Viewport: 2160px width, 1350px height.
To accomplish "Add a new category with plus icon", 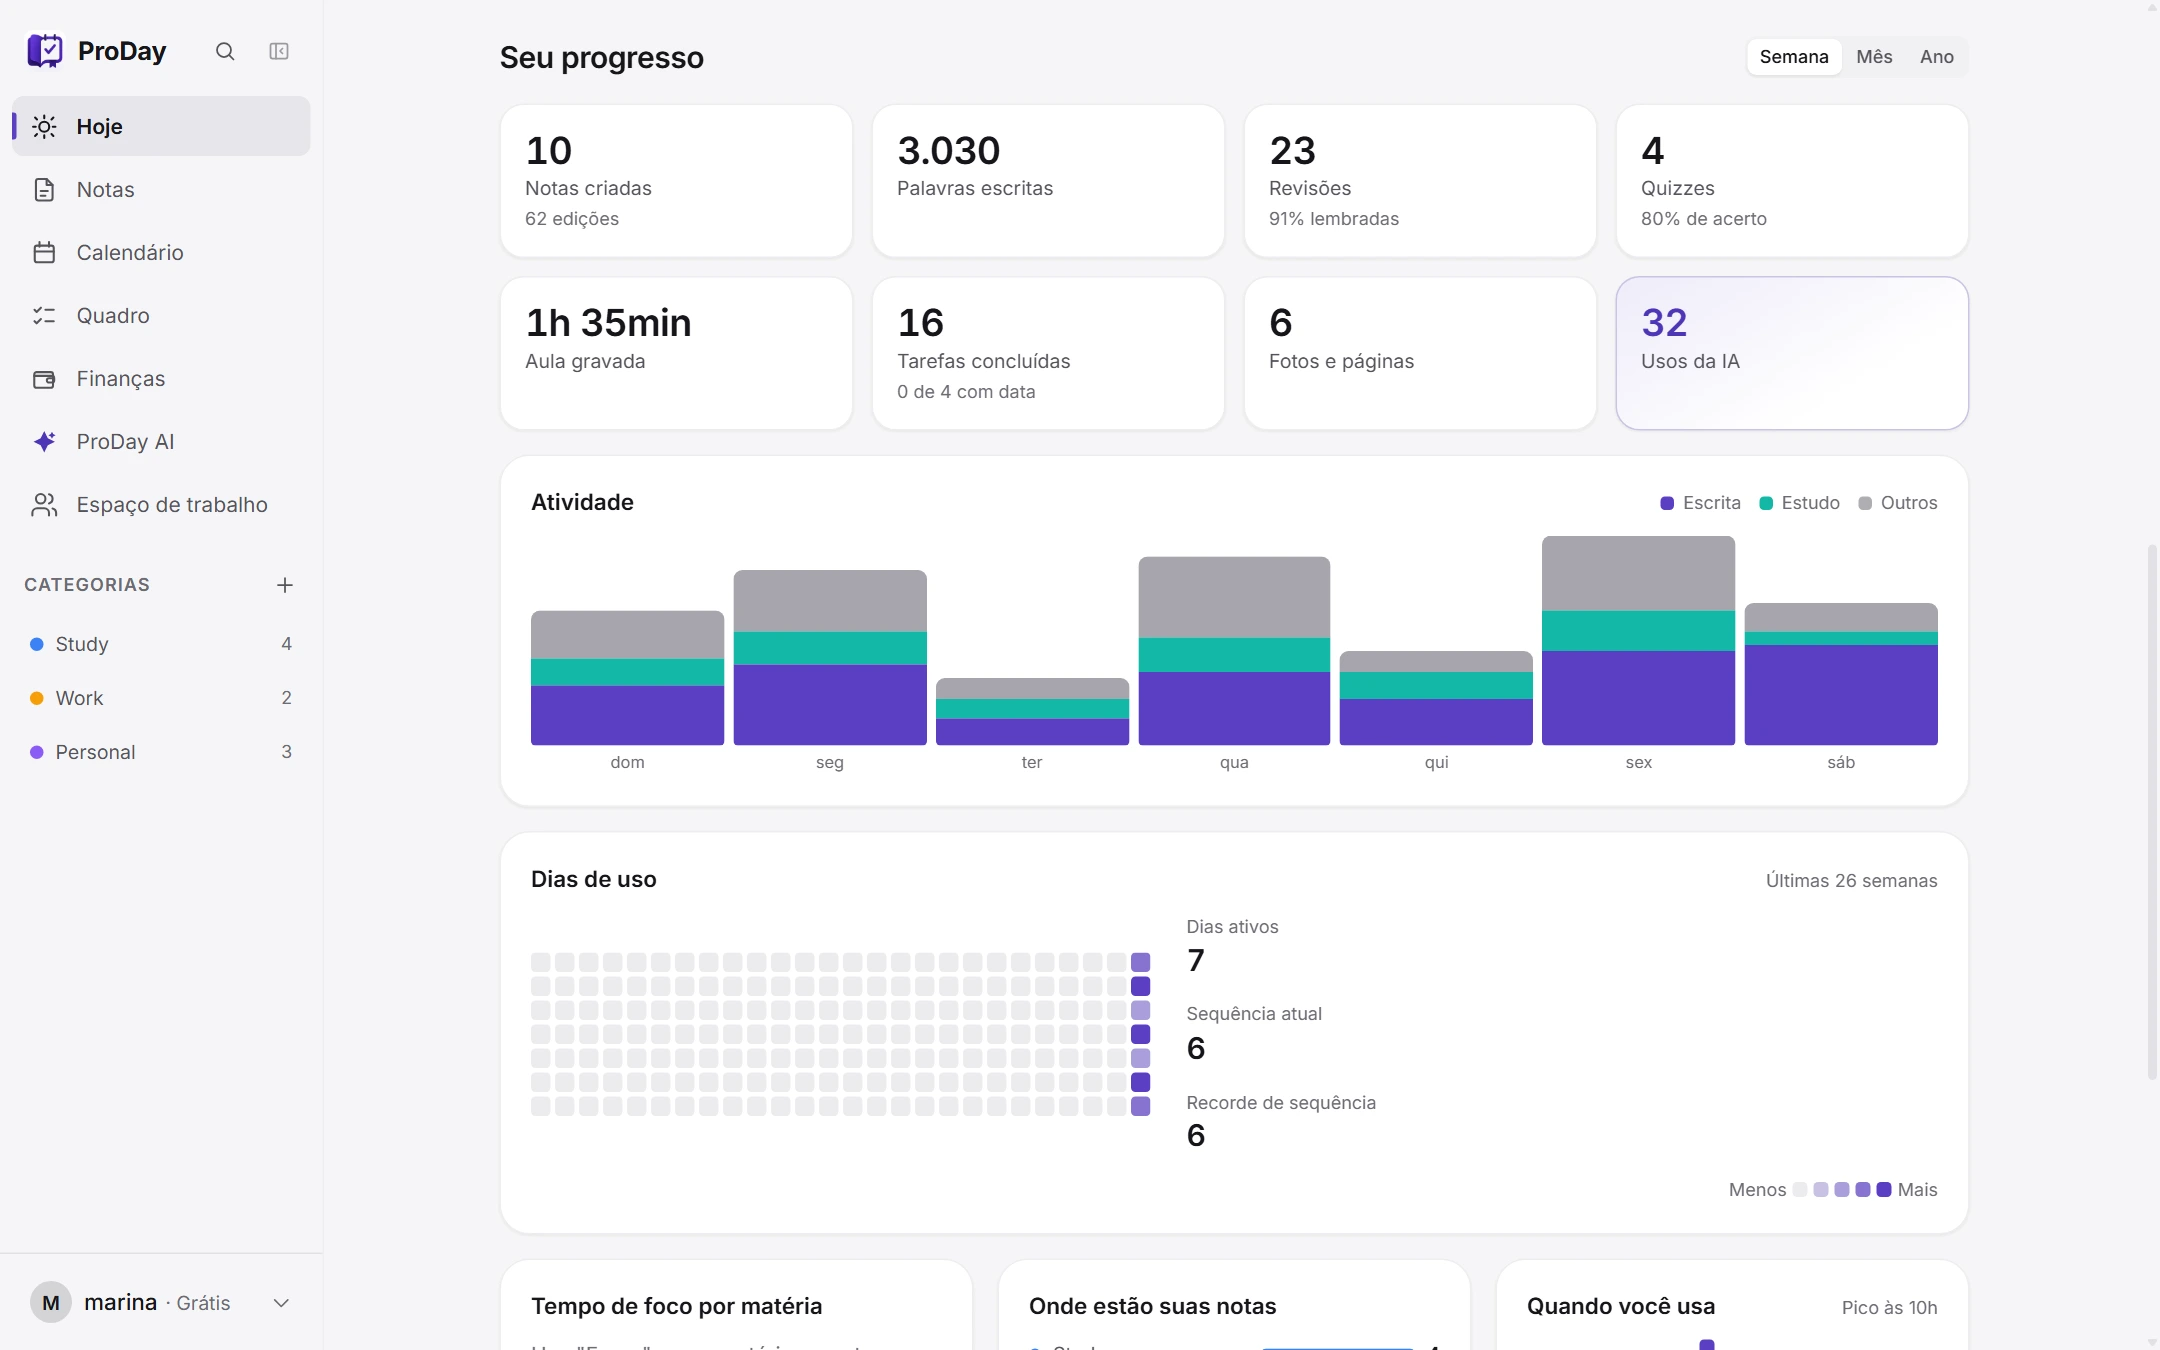I will 285,585.
